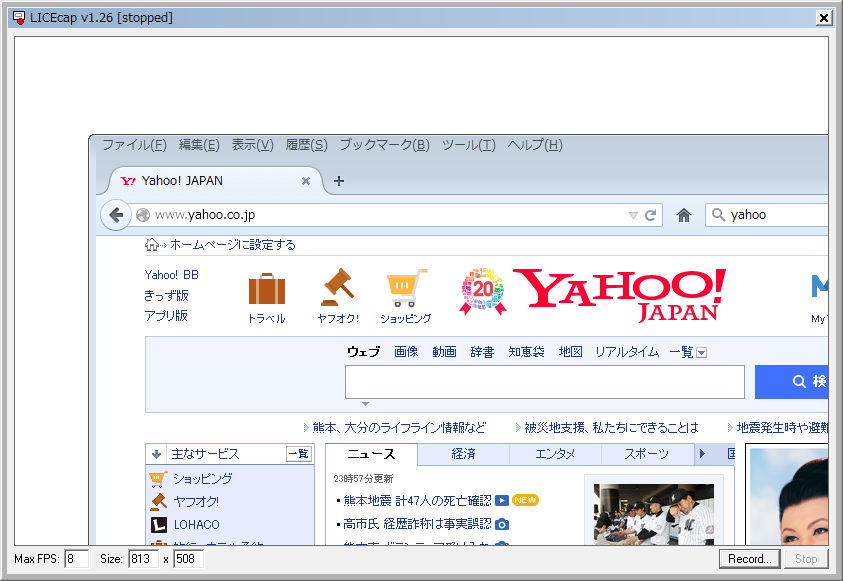Image resolution: width=843 pixels, height=581 pixels.
Task: Select the 画像 search category
Action: pos(406,352)
